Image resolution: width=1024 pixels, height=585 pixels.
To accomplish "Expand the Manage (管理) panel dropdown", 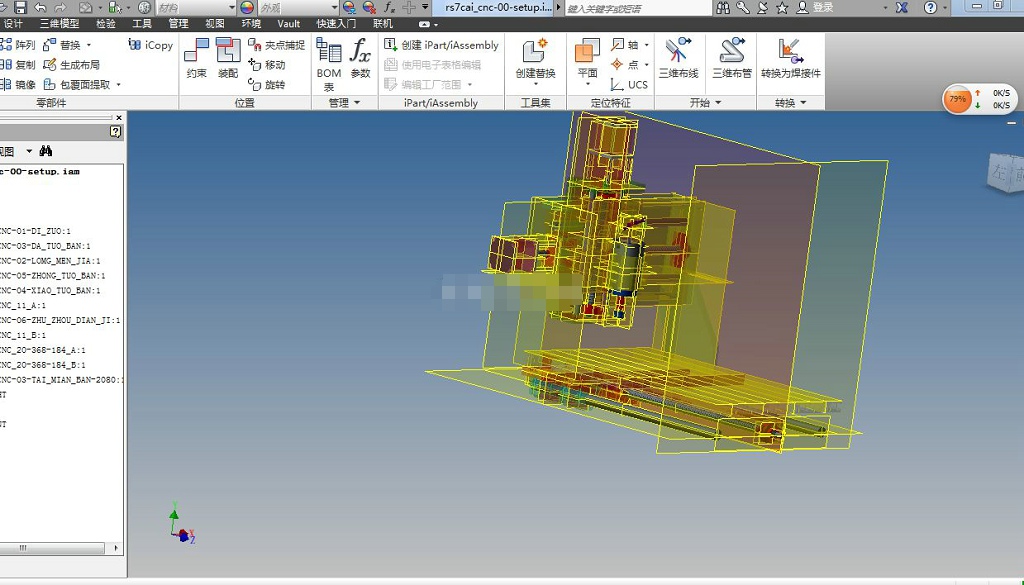I will click(344, 103).
